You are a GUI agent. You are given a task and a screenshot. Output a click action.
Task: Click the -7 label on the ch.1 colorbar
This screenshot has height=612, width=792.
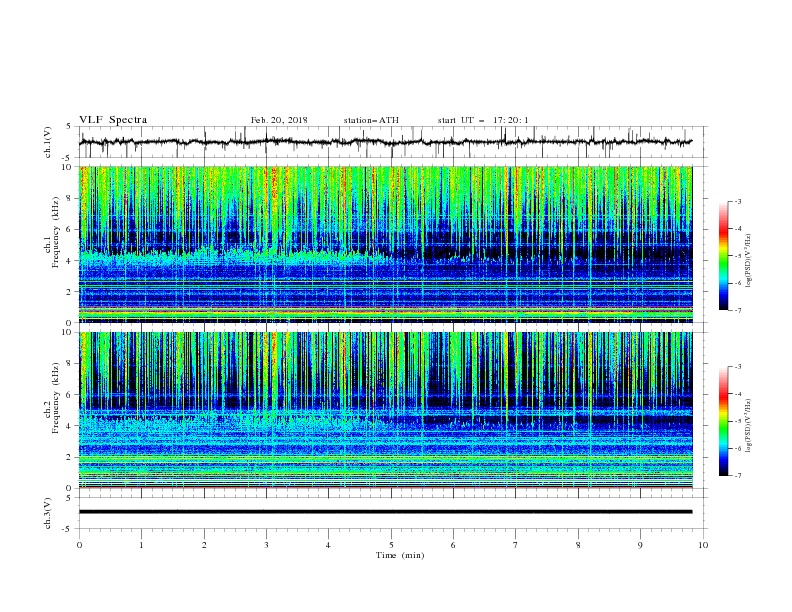737,310
